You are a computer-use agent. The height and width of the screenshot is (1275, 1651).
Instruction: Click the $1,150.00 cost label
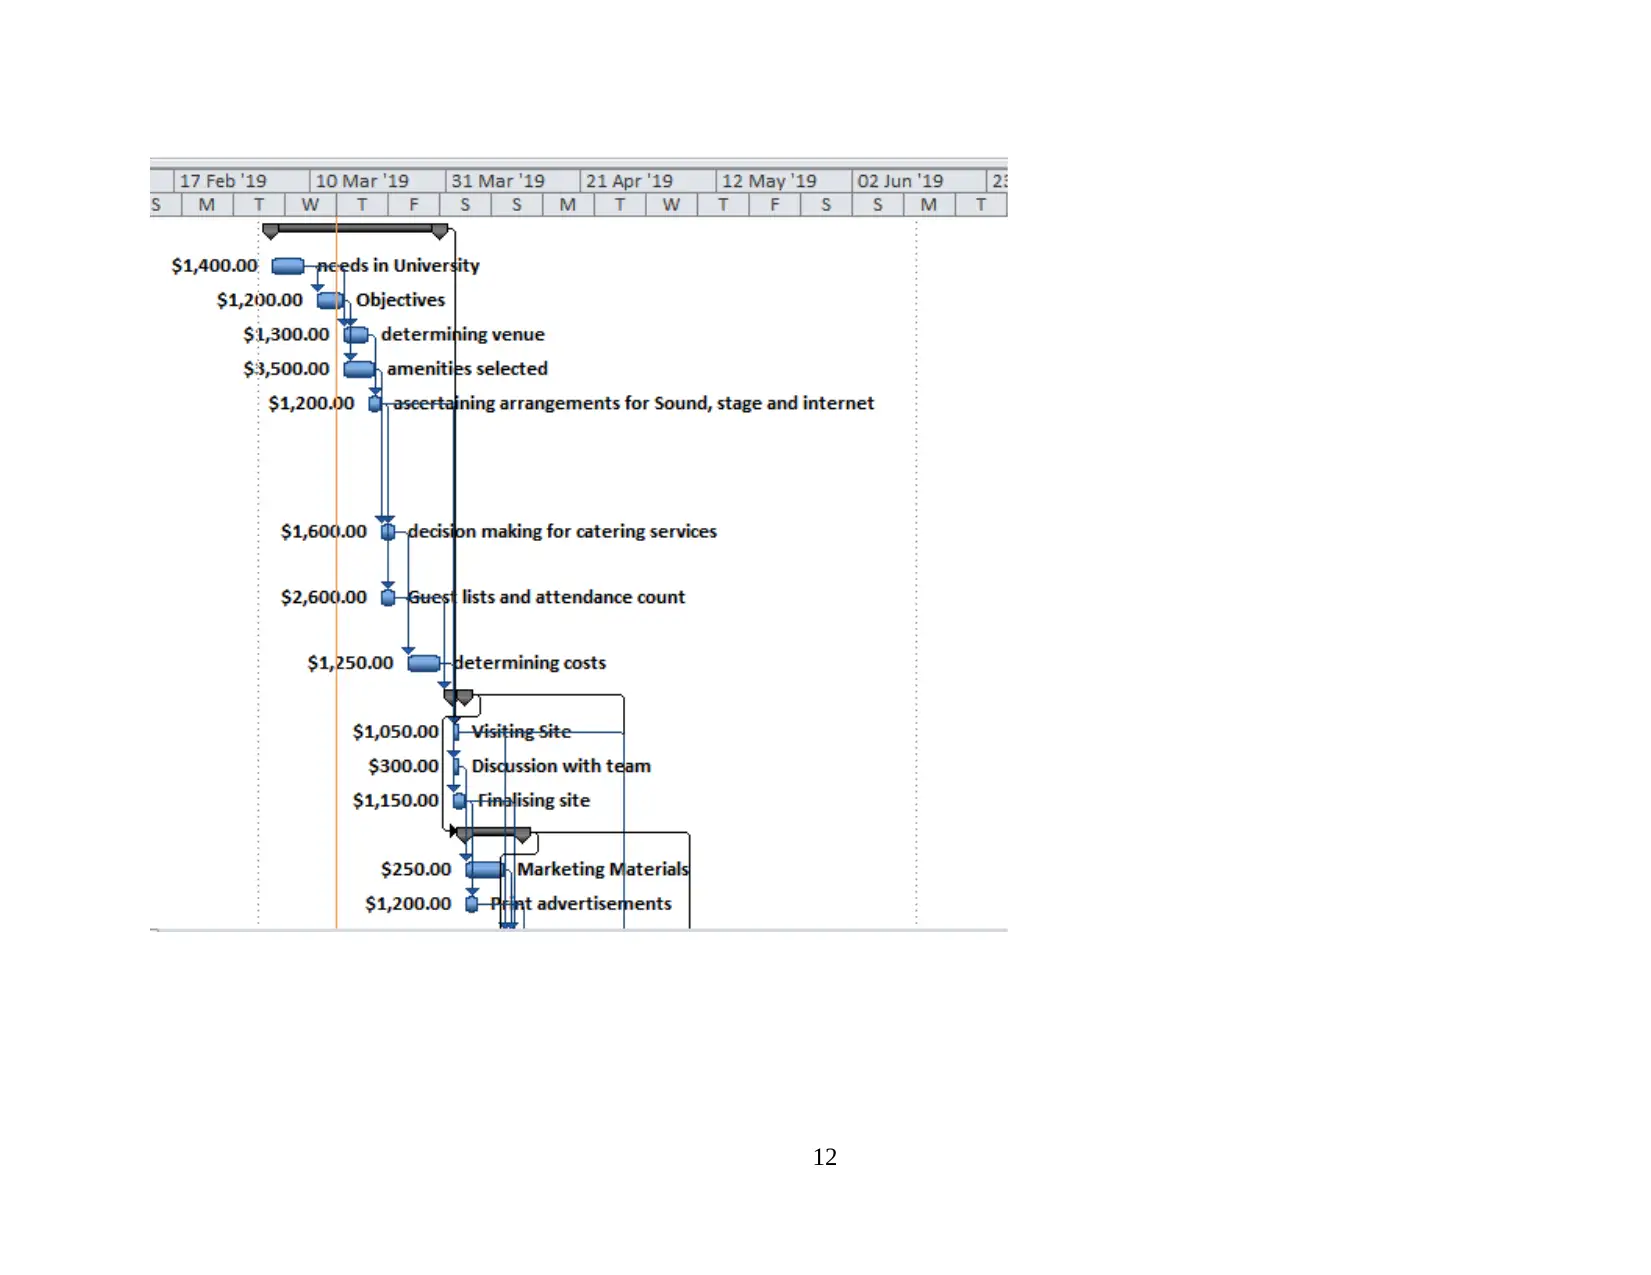pos(395,801)
